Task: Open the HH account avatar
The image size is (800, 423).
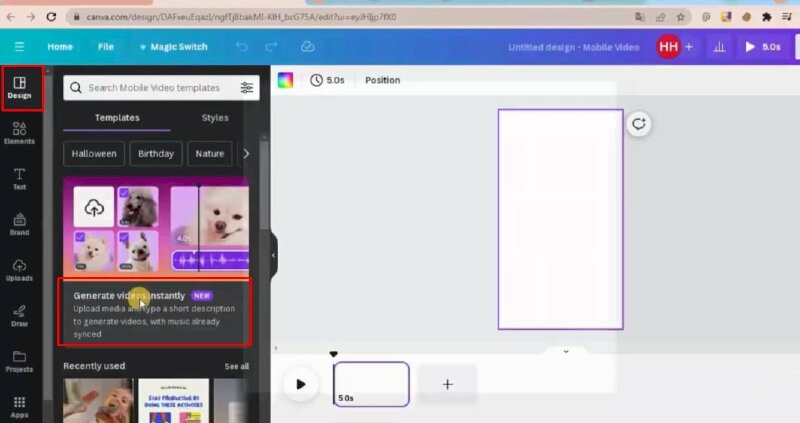Action: (668, 47)
